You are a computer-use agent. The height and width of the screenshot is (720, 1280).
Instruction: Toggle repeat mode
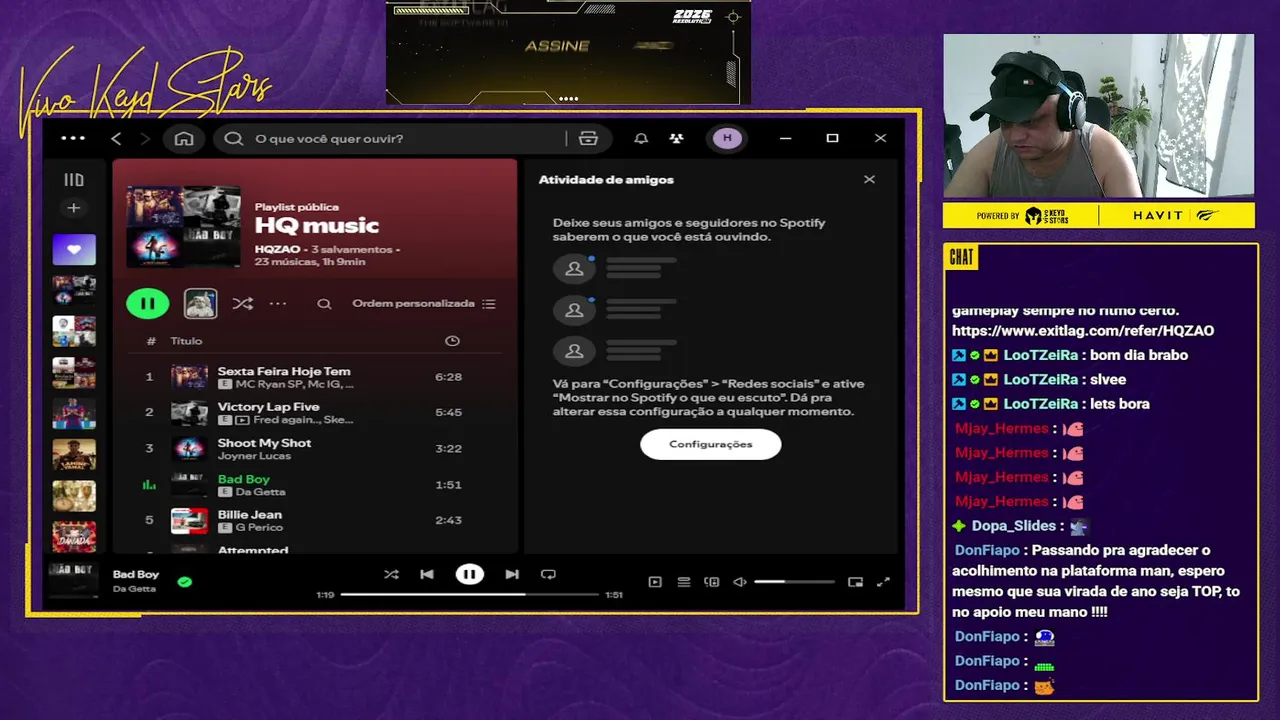548,574
